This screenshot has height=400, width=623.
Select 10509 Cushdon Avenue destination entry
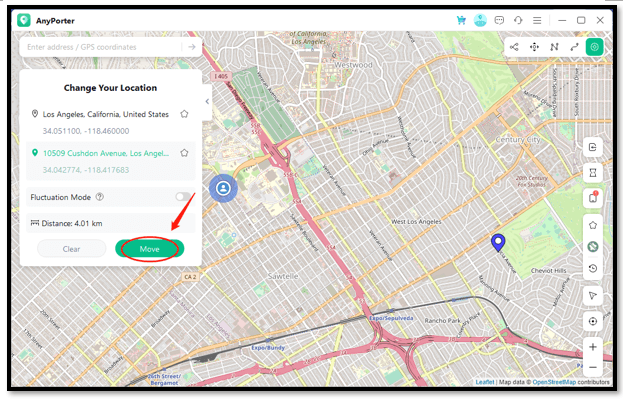(106, 153)
